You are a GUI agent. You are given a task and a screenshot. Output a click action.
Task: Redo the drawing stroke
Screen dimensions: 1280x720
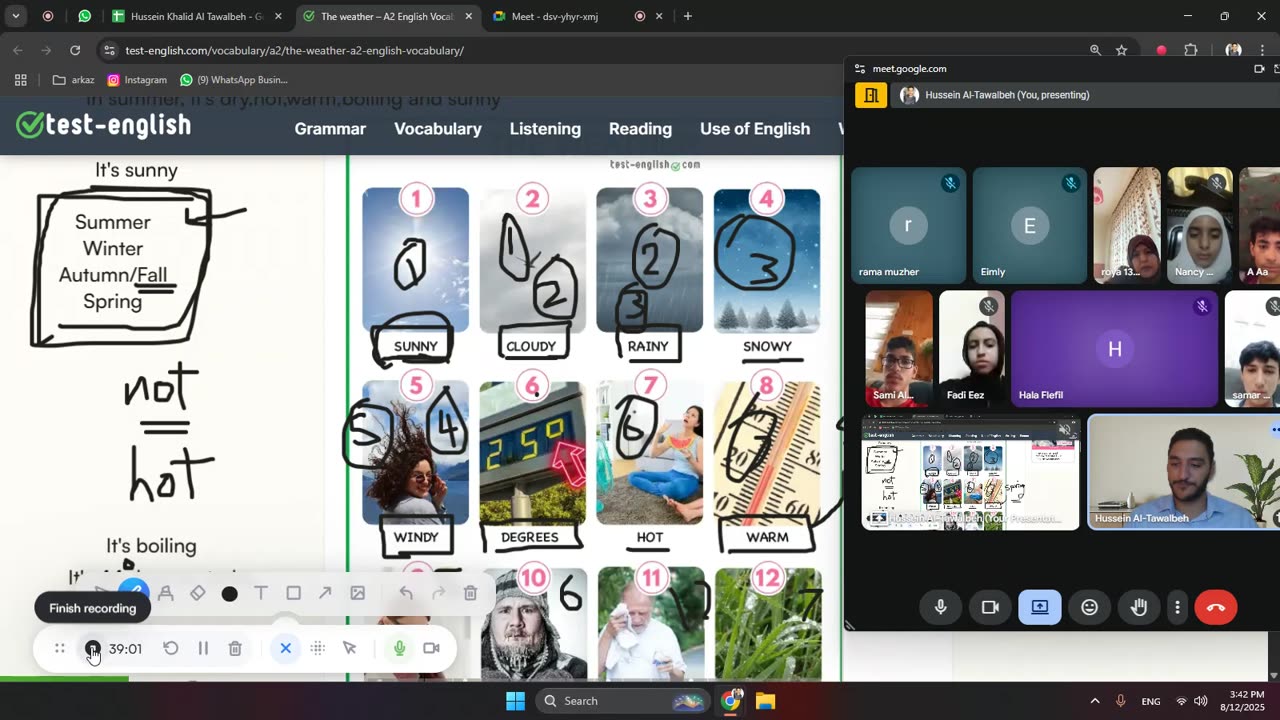pyautogui.click(x=438, y=593)
